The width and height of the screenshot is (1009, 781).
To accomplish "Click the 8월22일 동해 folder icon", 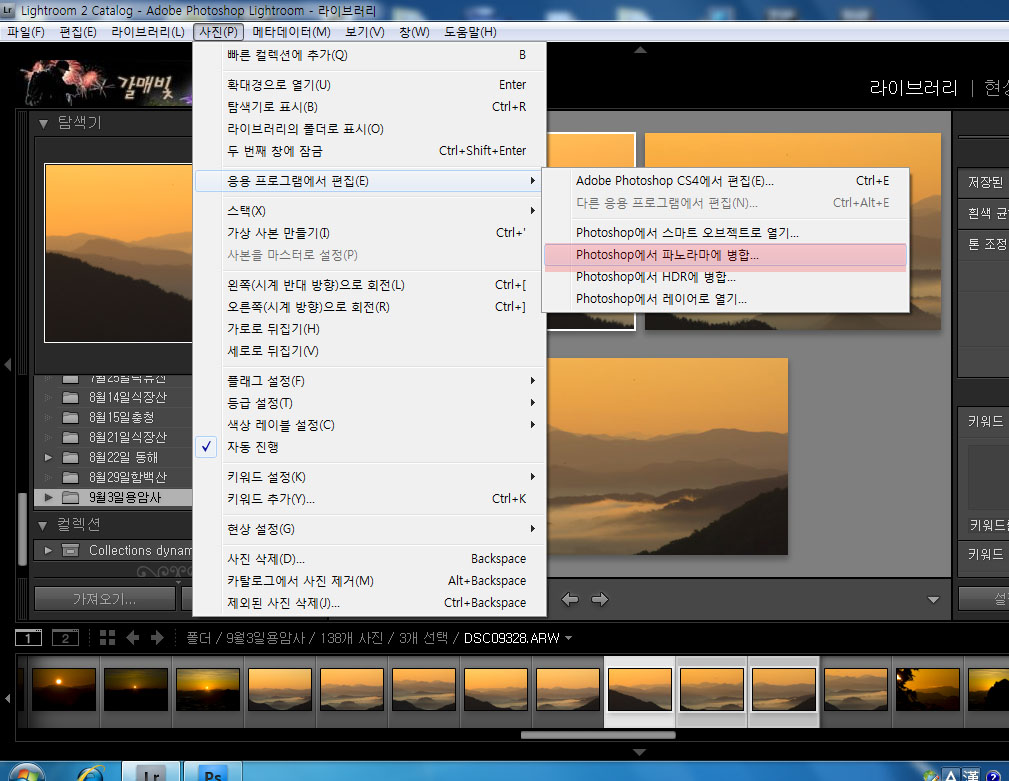I will [x=70, y=457].
